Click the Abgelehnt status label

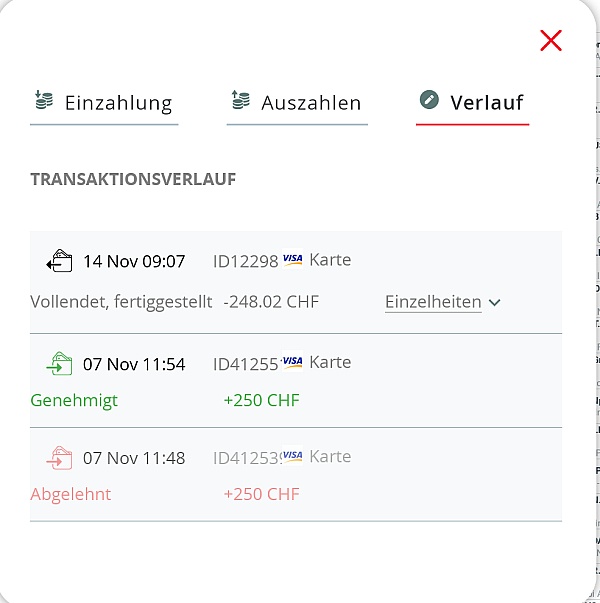click(71, 494)
